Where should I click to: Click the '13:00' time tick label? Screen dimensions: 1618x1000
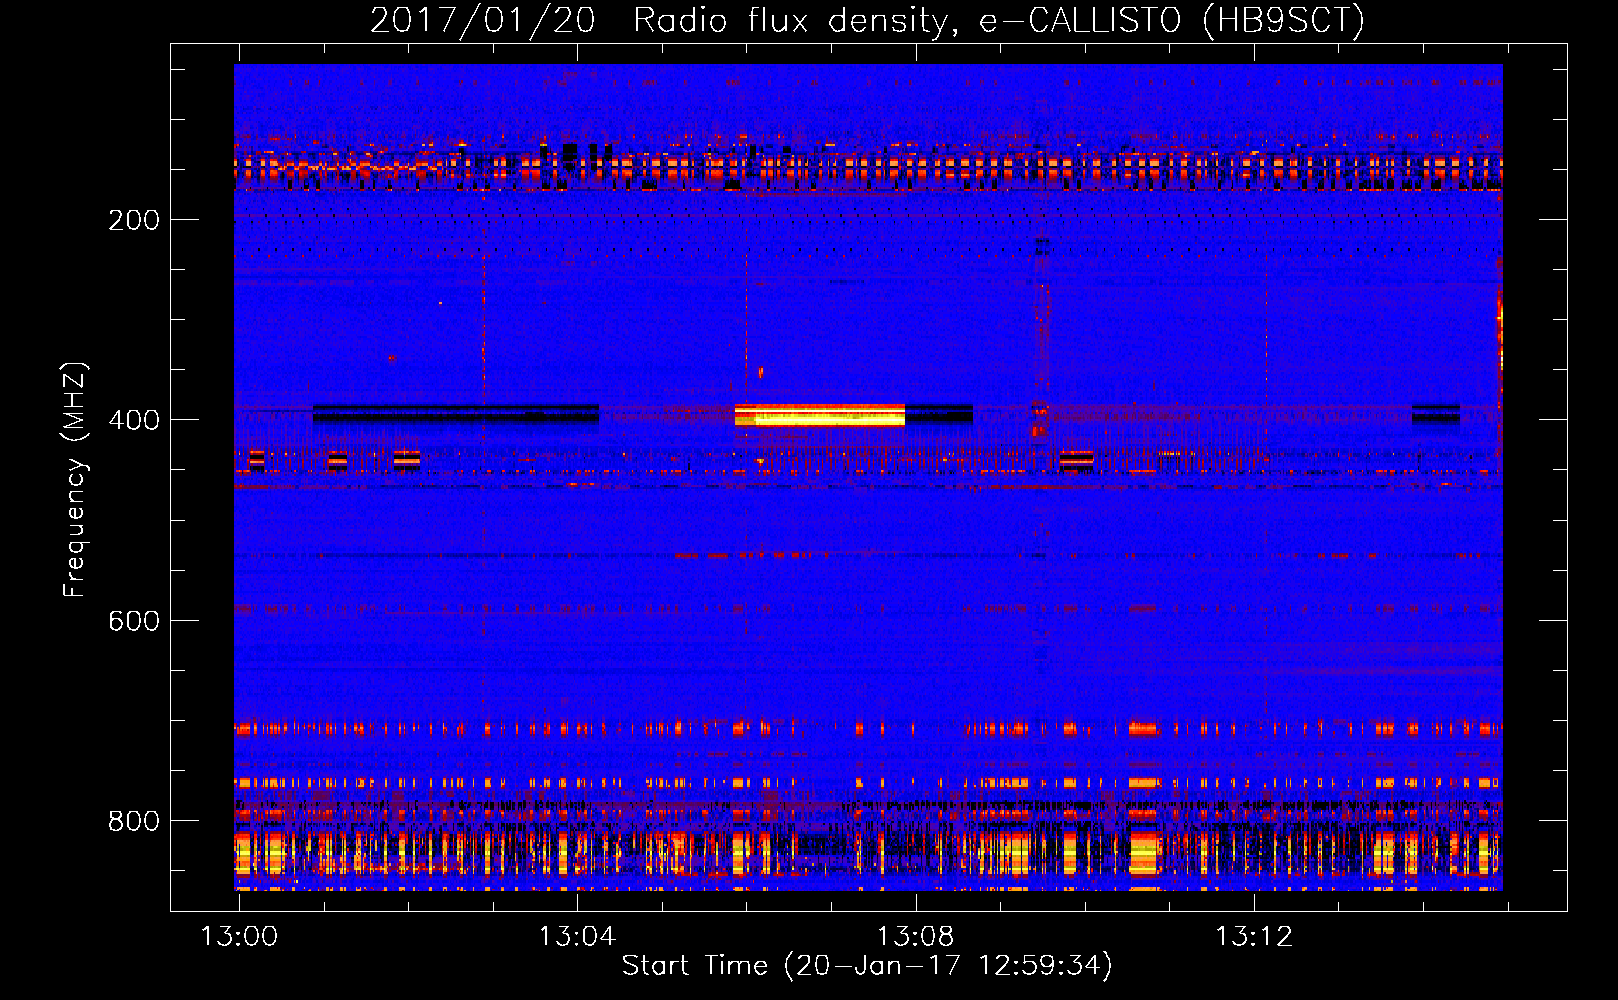(x=239, y=937)
